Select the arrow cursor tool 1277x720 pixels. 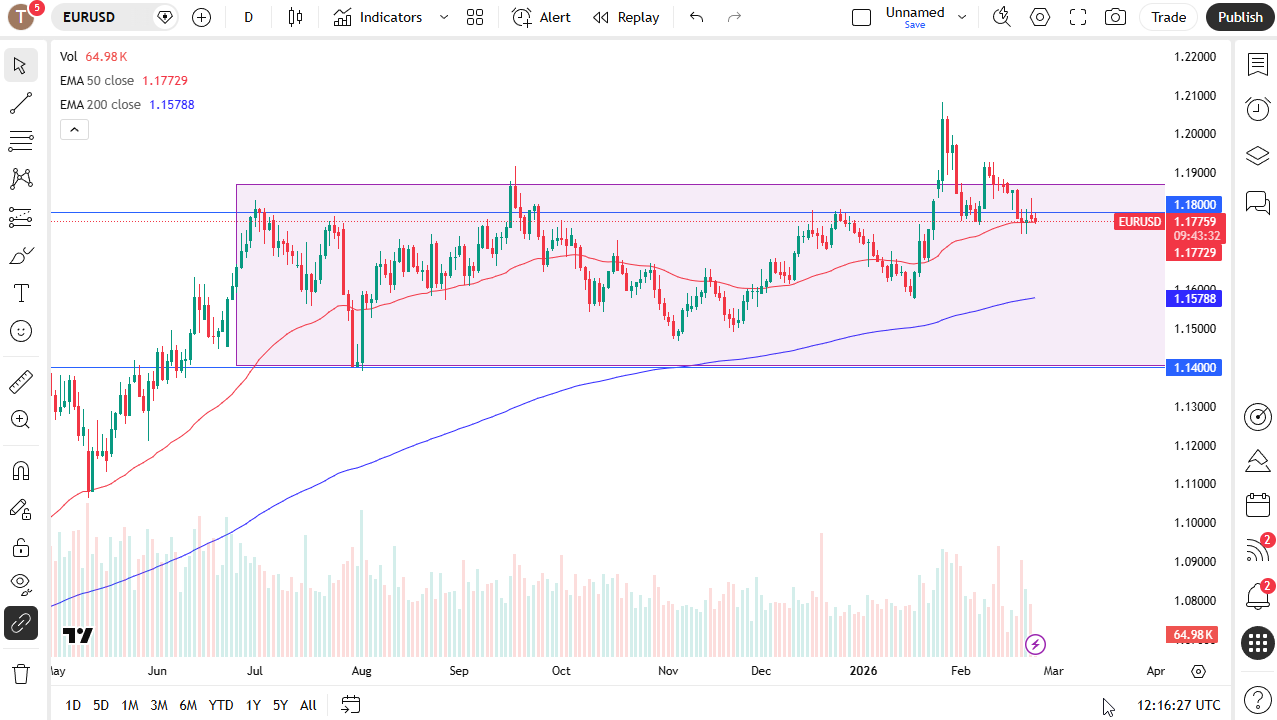(x=20, y=66)
